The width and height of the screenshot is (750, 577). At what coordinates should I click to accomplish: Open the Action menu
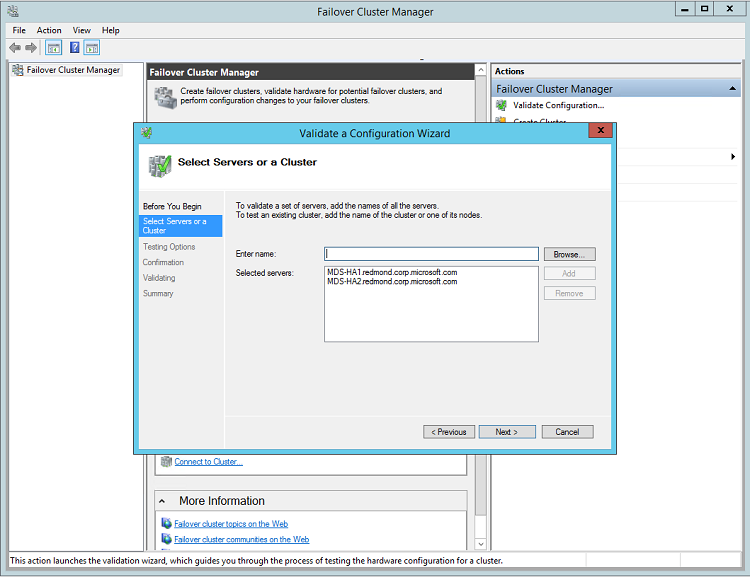point(49,30)
